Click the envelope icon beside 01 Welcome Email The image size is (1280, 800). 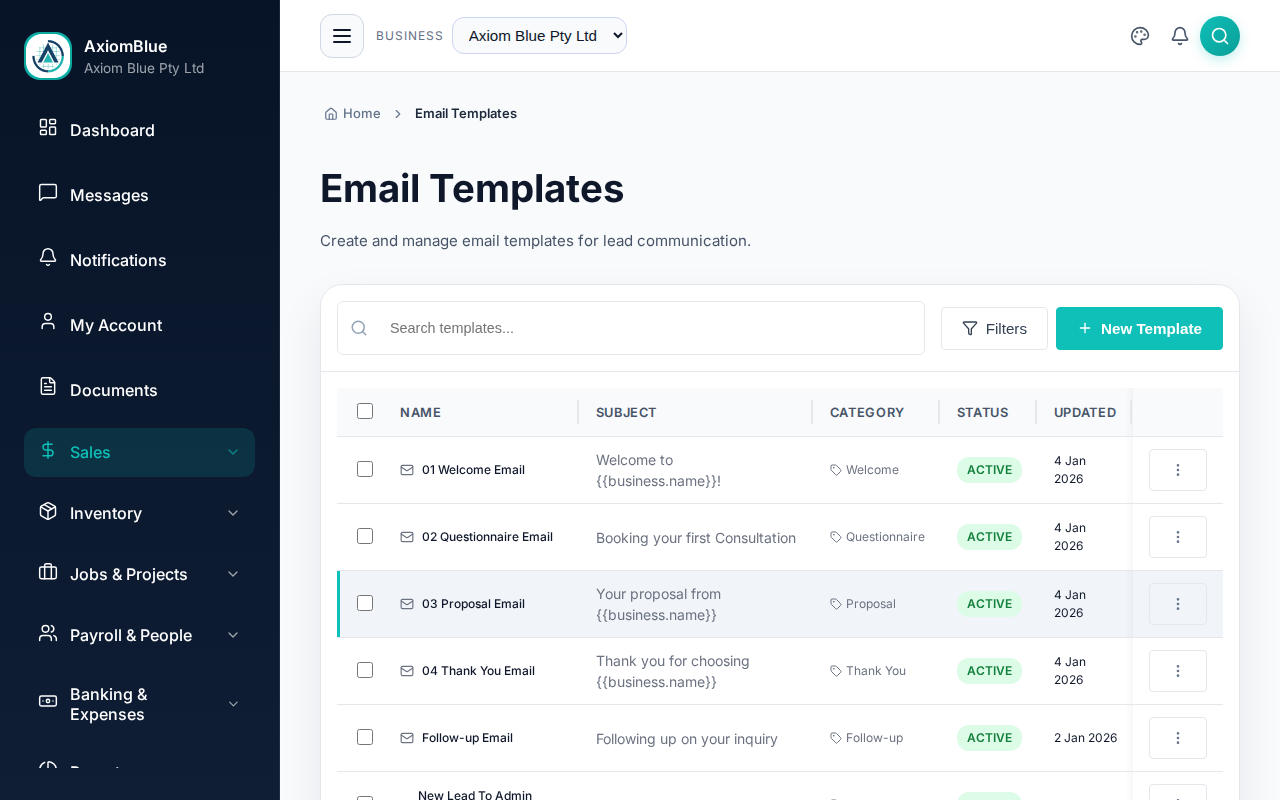pos(407,470)
